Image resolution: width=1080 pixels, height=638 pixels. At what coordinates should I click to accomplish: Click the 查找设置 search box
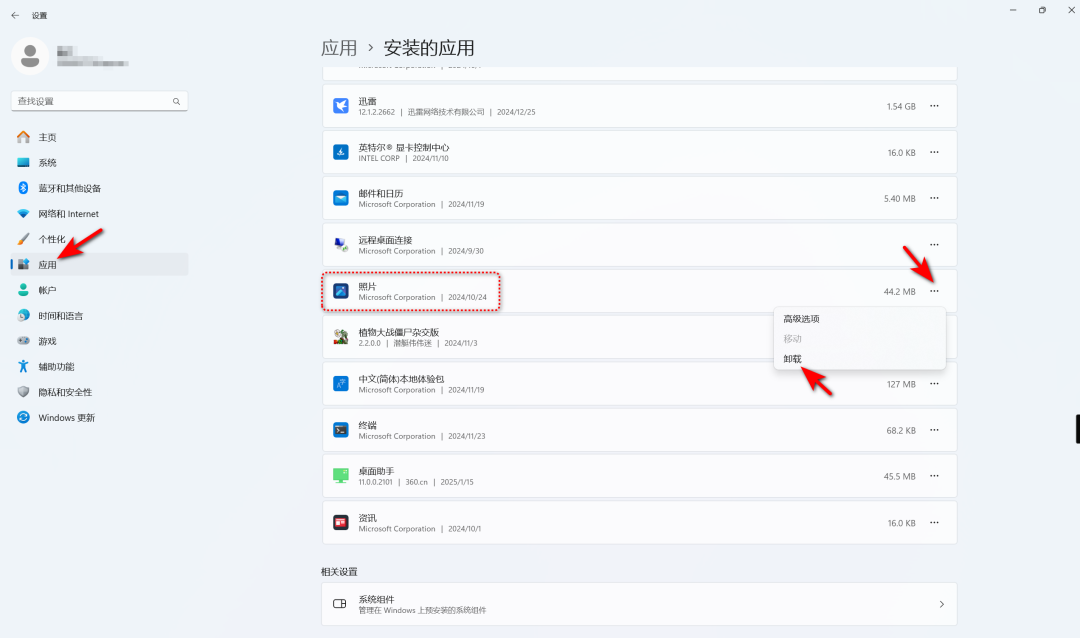coord(99,101)
